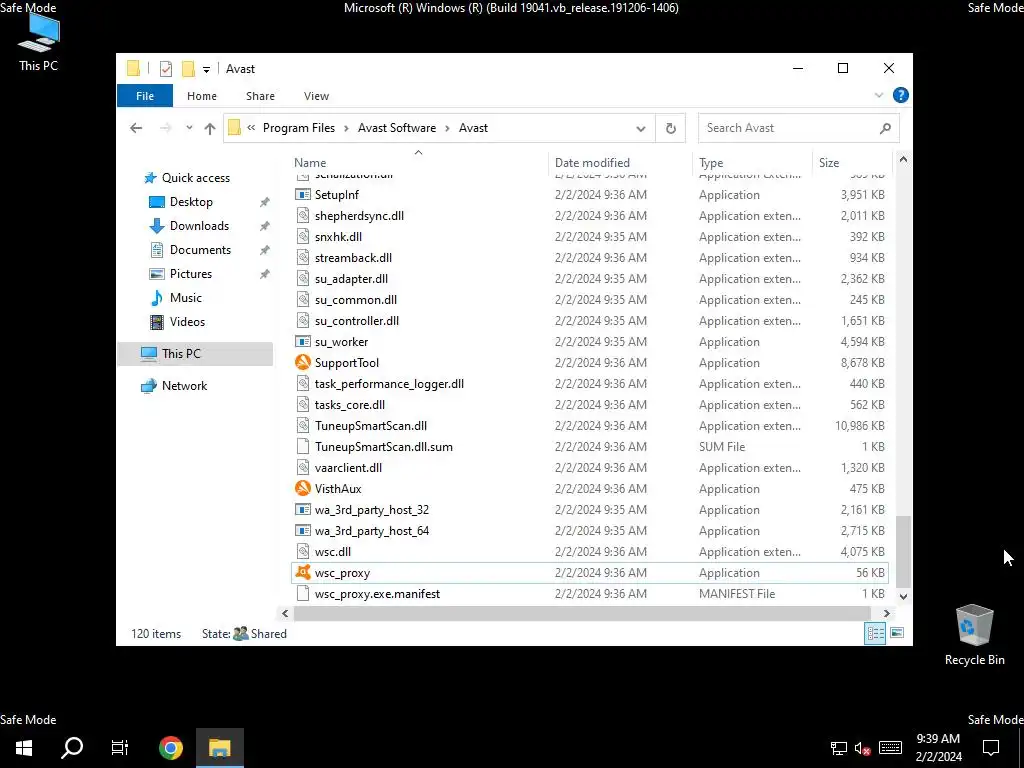Click the New folder toolbar icon
The width and height of the screenshot is (1024, 768).
[x=188, y=69]
